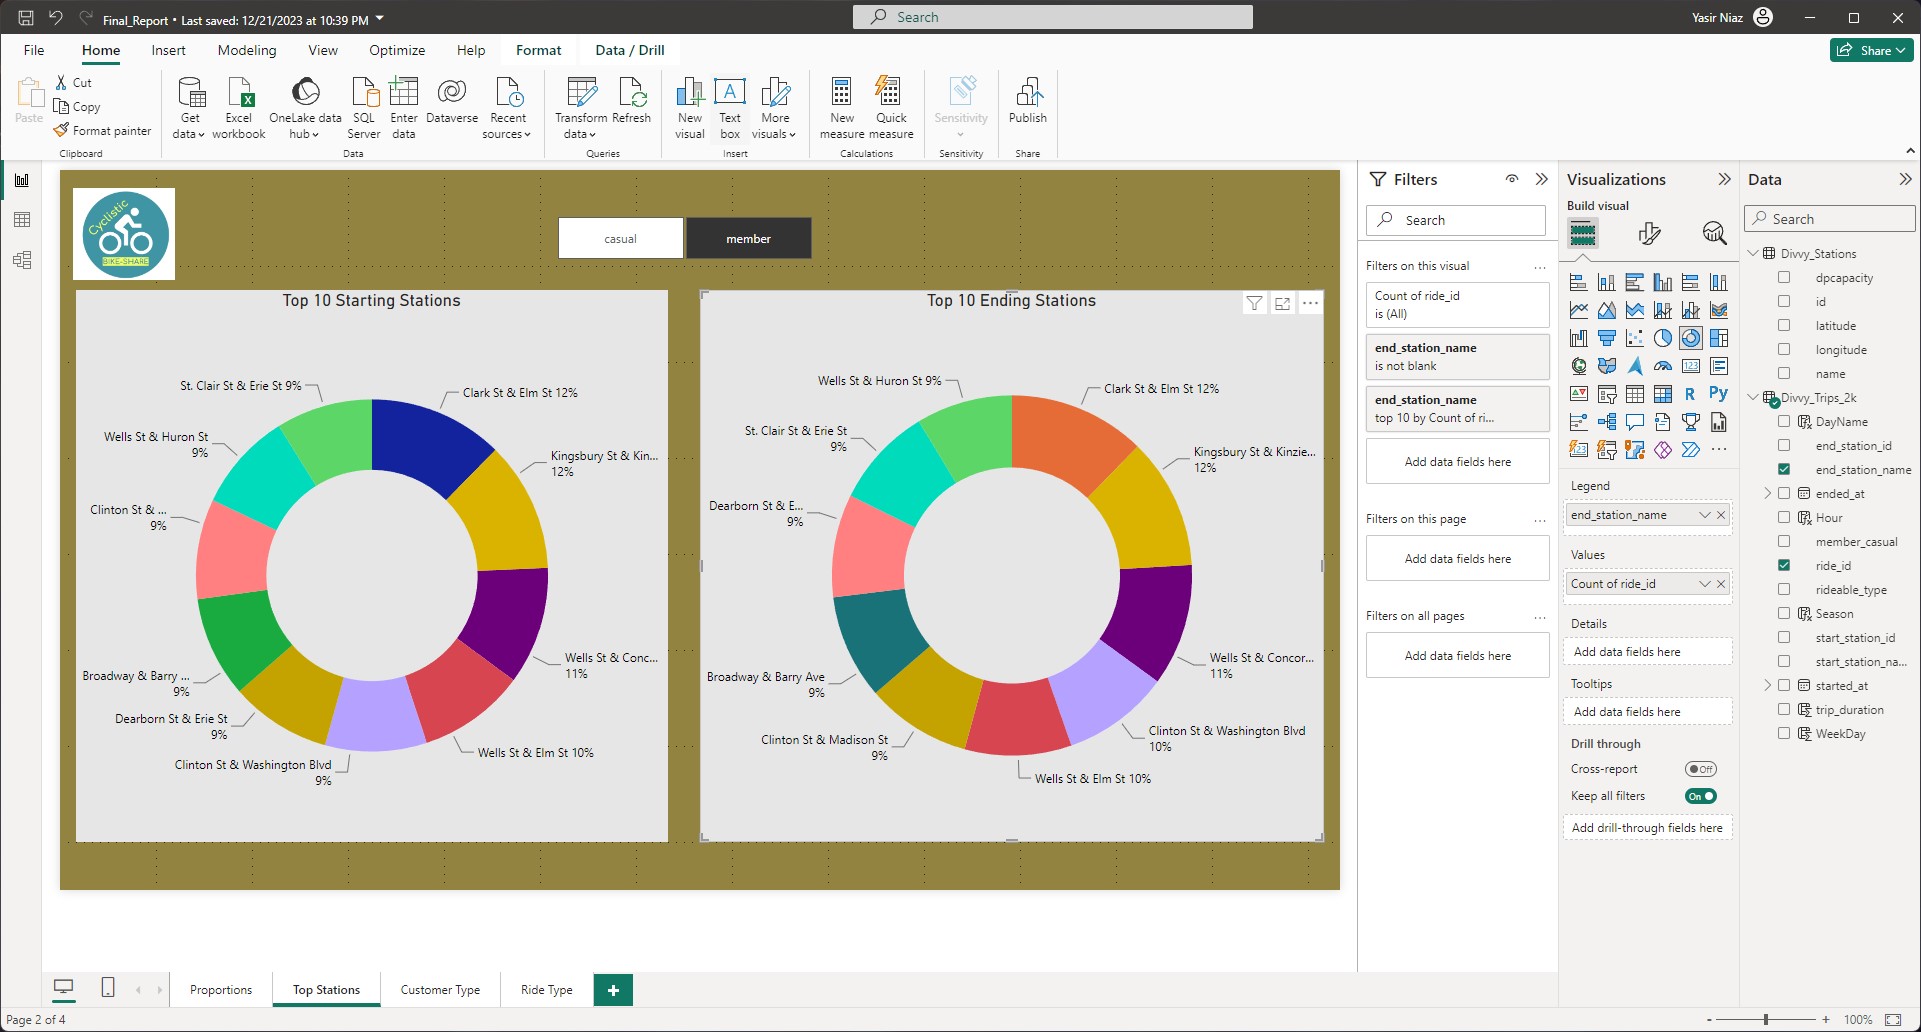Click Focus mode icon on Ending Stations visual
The width and height of the screenshot is (1921, 1032).
[x=1282, y=303]
